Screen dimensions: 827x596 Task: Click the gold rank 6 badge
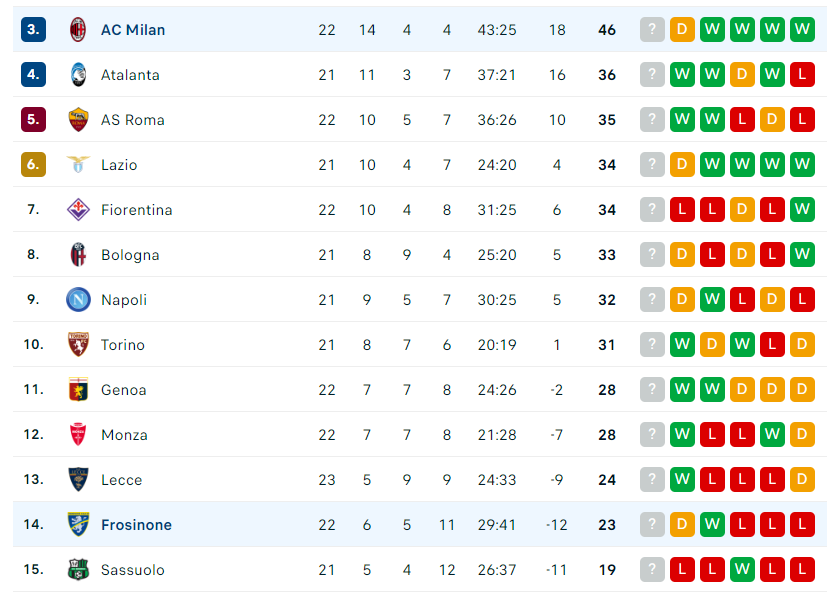point(33,165)
